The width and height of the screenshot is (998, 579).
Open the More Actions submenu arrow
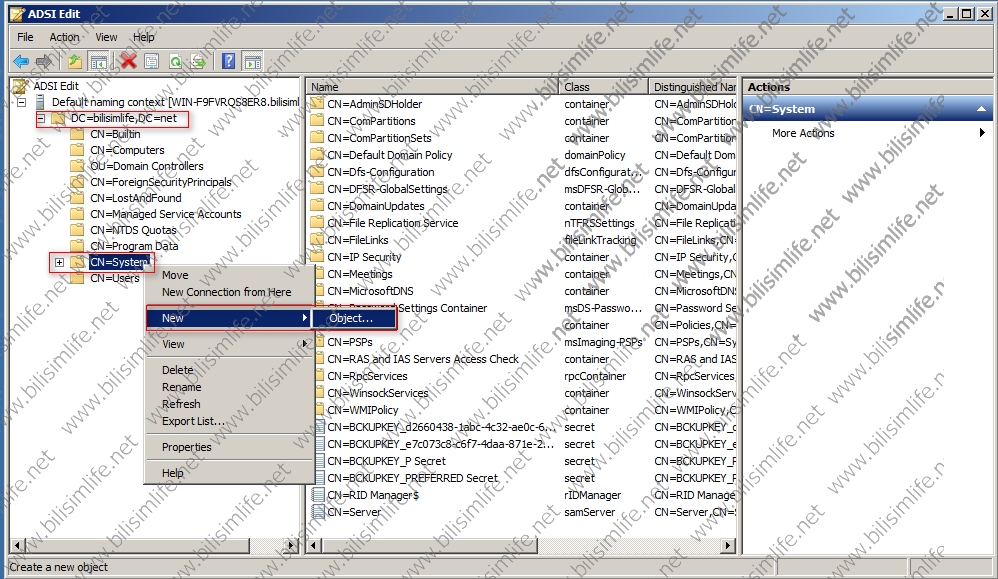point(982,132)
